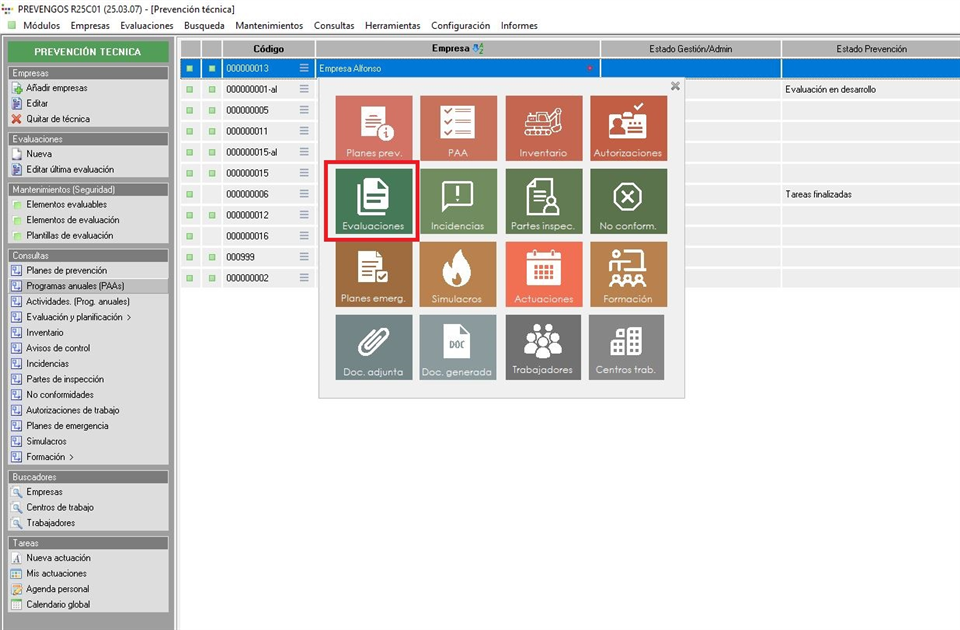The image size is (960, 630).
Task: Select the PAA checklist tile
Action: (x=458, y=128)
